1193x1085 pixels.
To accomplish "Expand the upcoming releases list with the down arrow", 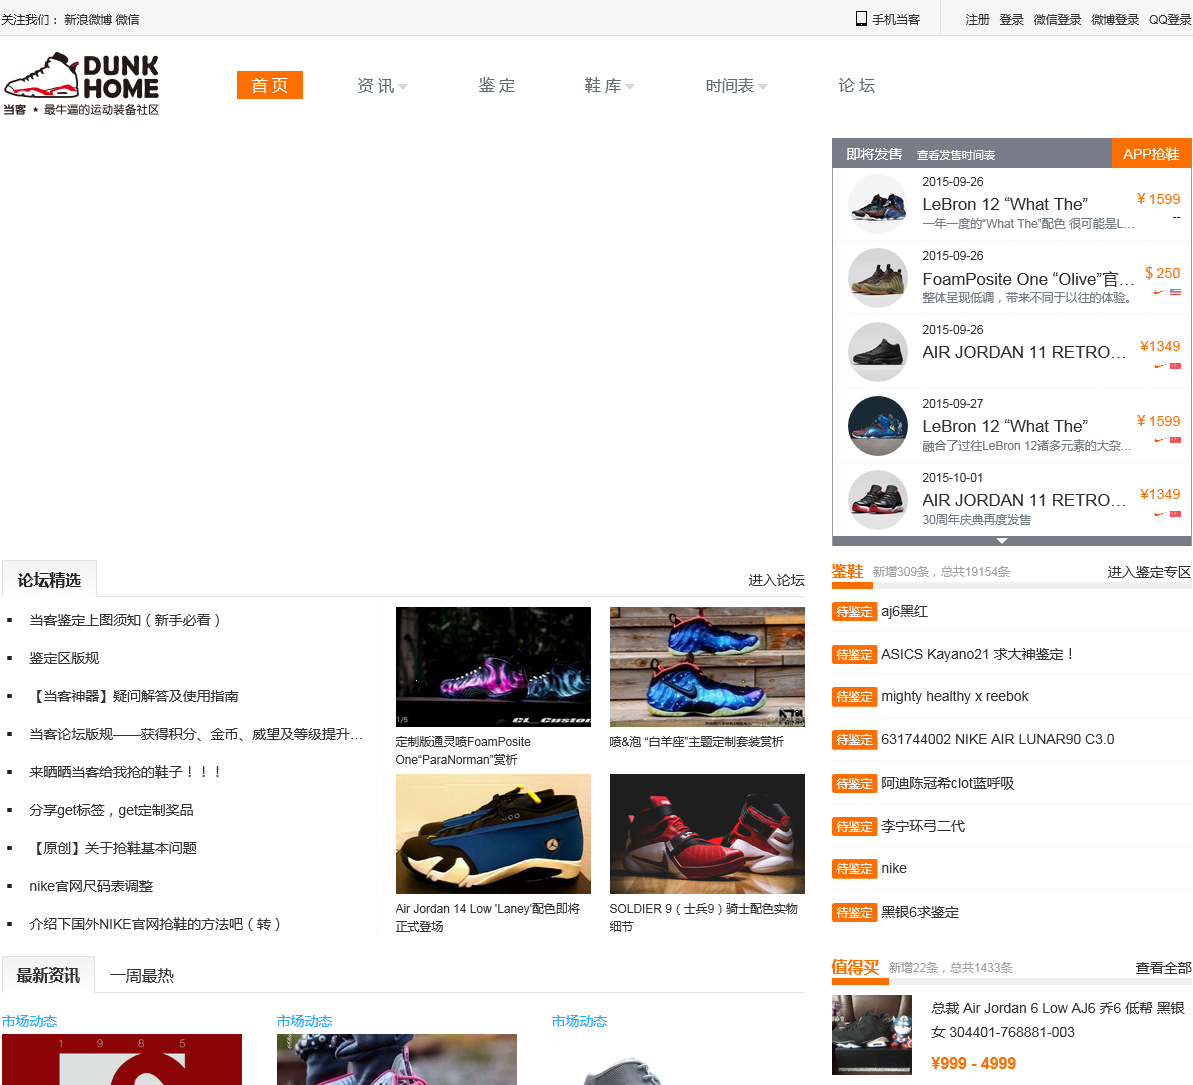I will tap(1002, 540).
